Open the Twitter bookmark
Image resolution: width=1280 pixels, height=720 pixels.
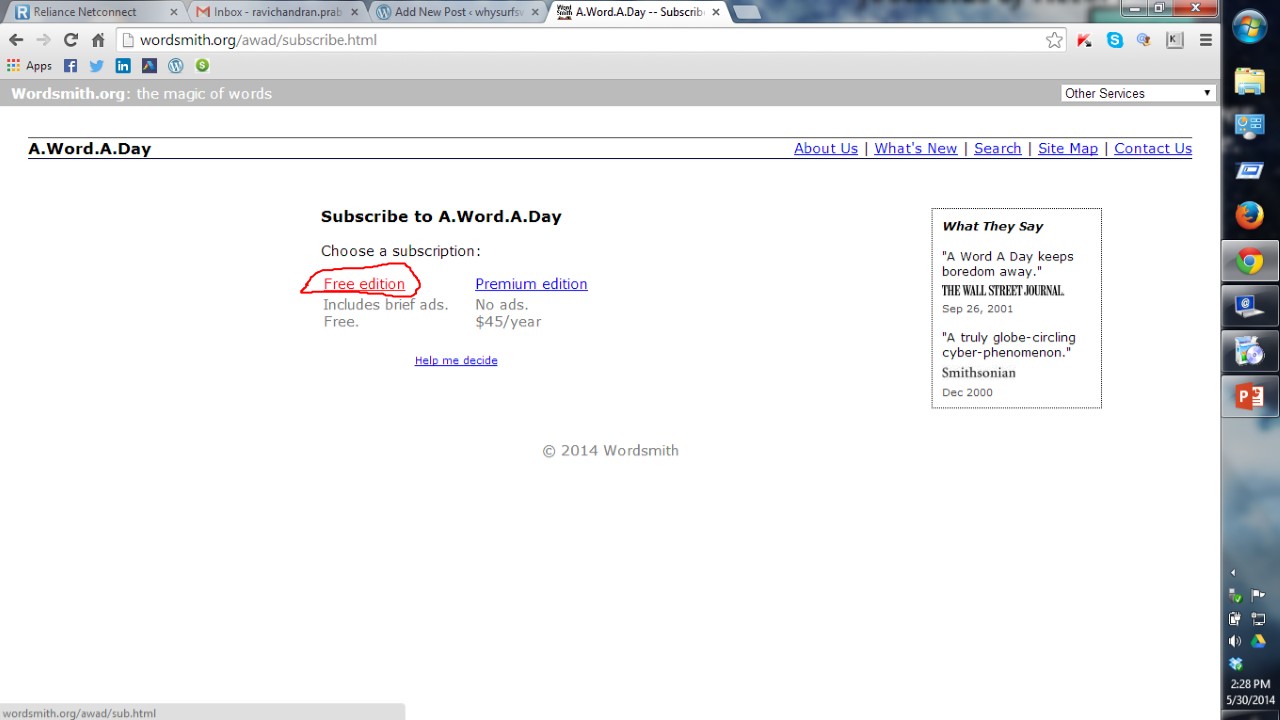tap(96, 66)
